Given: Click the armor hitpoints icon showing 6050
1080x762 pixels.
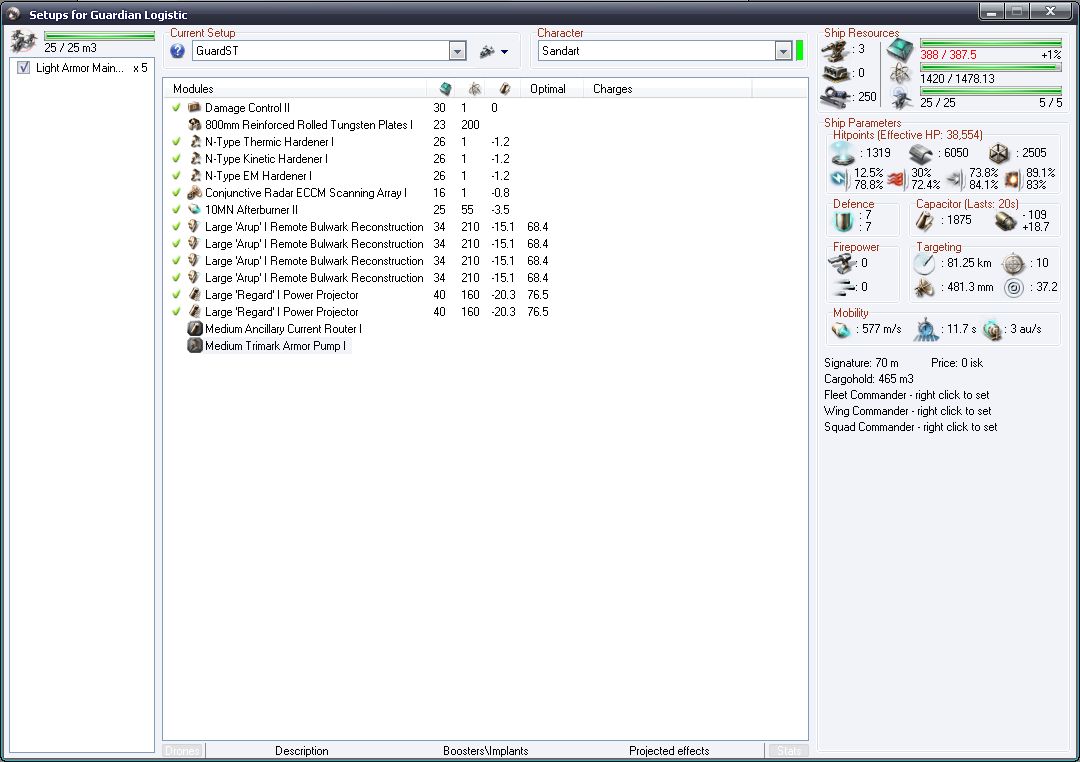Looking at the screenshot, I should pos(921,153).
